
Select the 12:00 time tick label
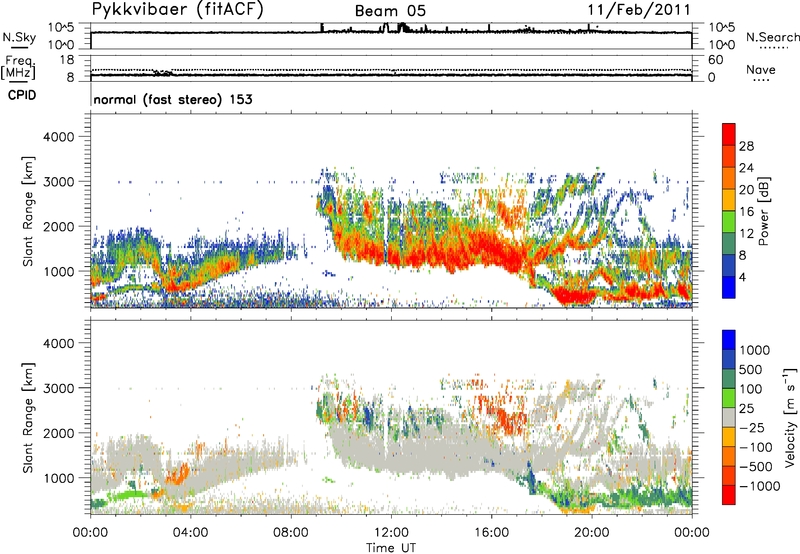click(x=391, y=533)
